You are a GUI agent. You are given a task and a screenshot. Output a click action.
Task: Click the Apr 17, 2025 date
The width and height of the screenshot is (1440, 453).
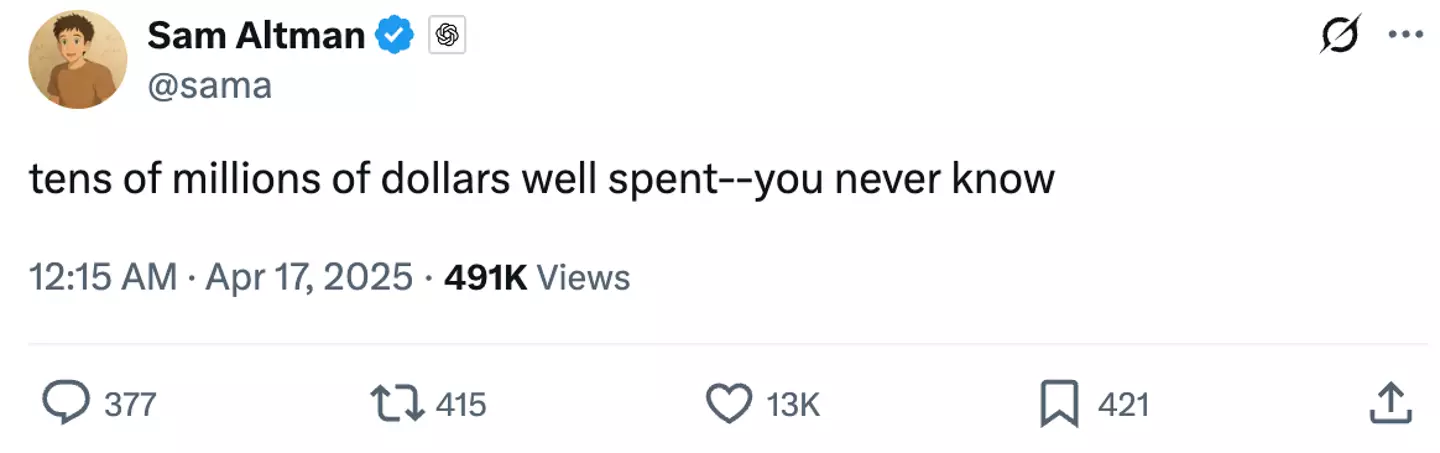click(x=308, y=277)
